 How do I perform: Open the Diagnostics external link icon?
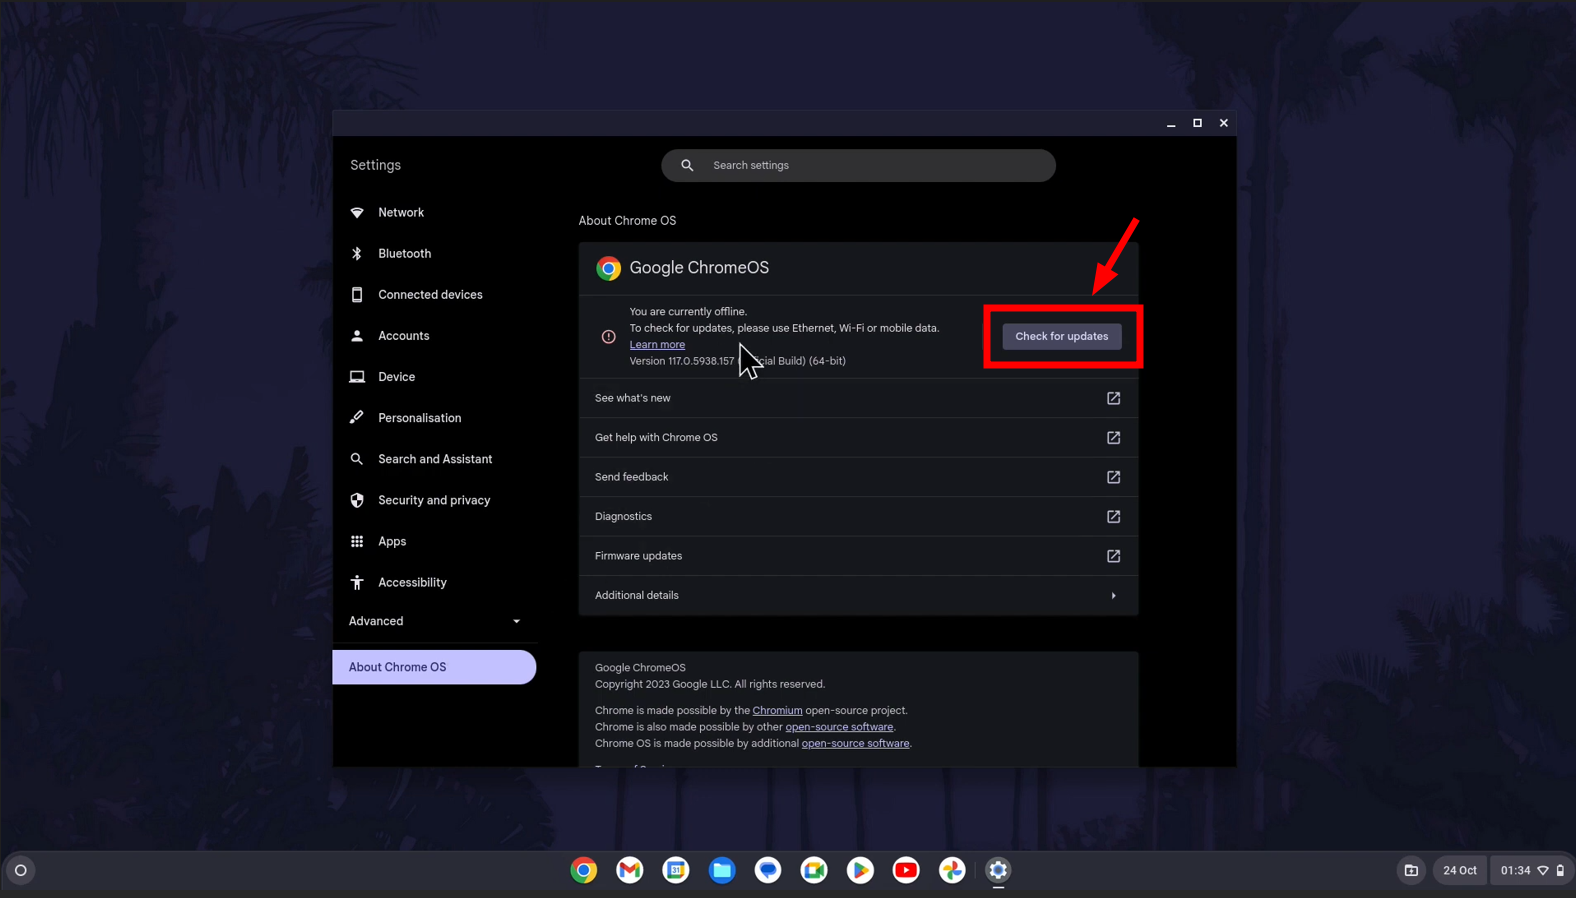click(x=1113, y=517)
